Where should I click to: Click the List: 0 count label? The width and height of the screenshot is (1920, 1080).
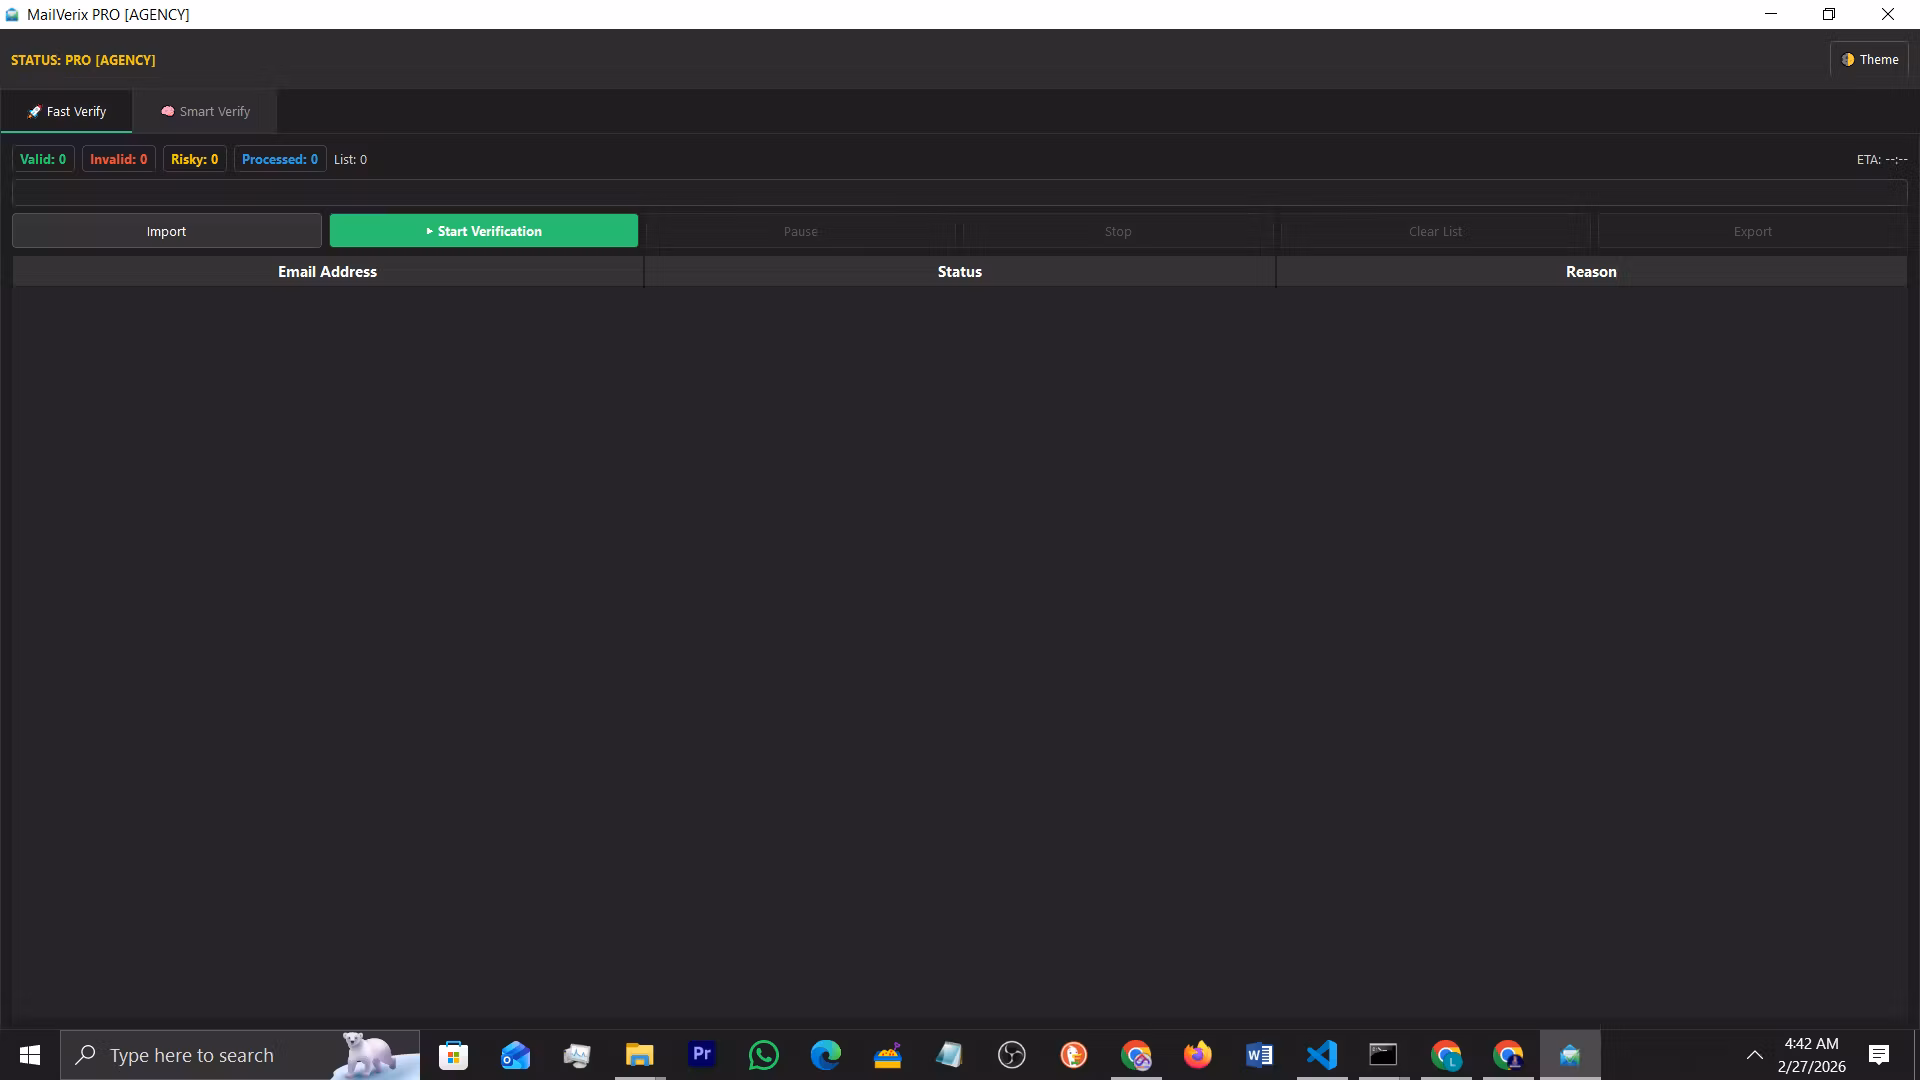pyautogui.click(x=350, y=159)
